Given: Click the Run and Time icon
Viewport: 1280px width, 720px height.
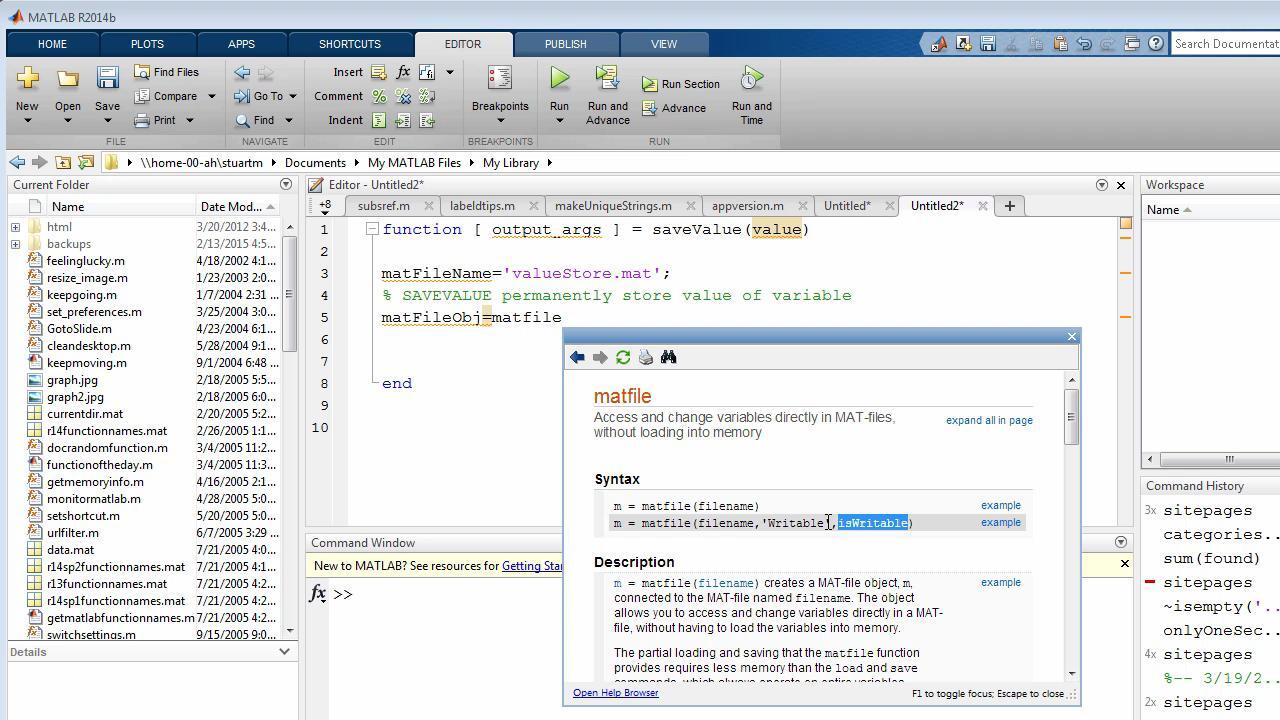Looking at the screenshot, I should 751,79.
